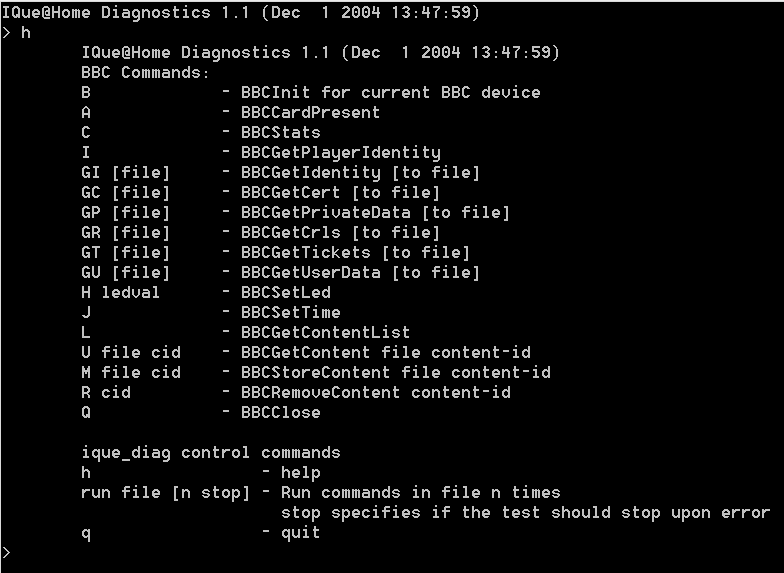Select the GI [file] command label

click(126, 172)
